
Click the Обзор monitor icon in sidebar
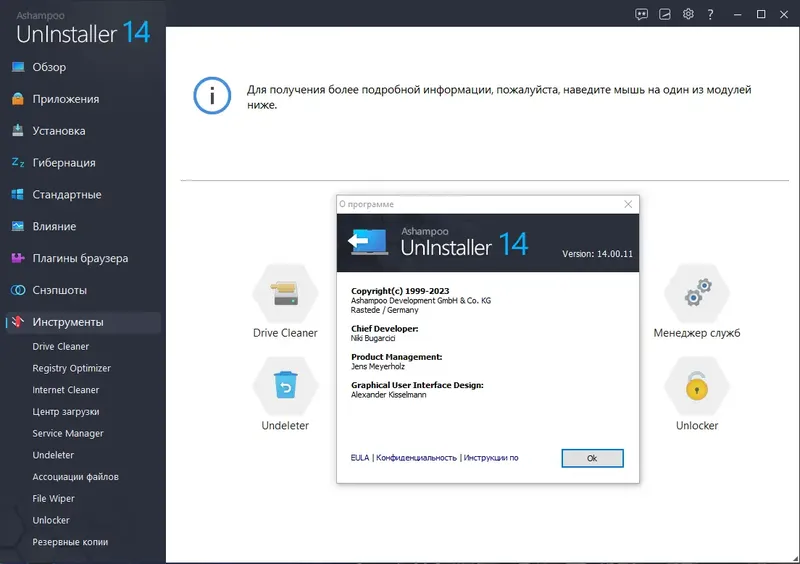[18, 67]
